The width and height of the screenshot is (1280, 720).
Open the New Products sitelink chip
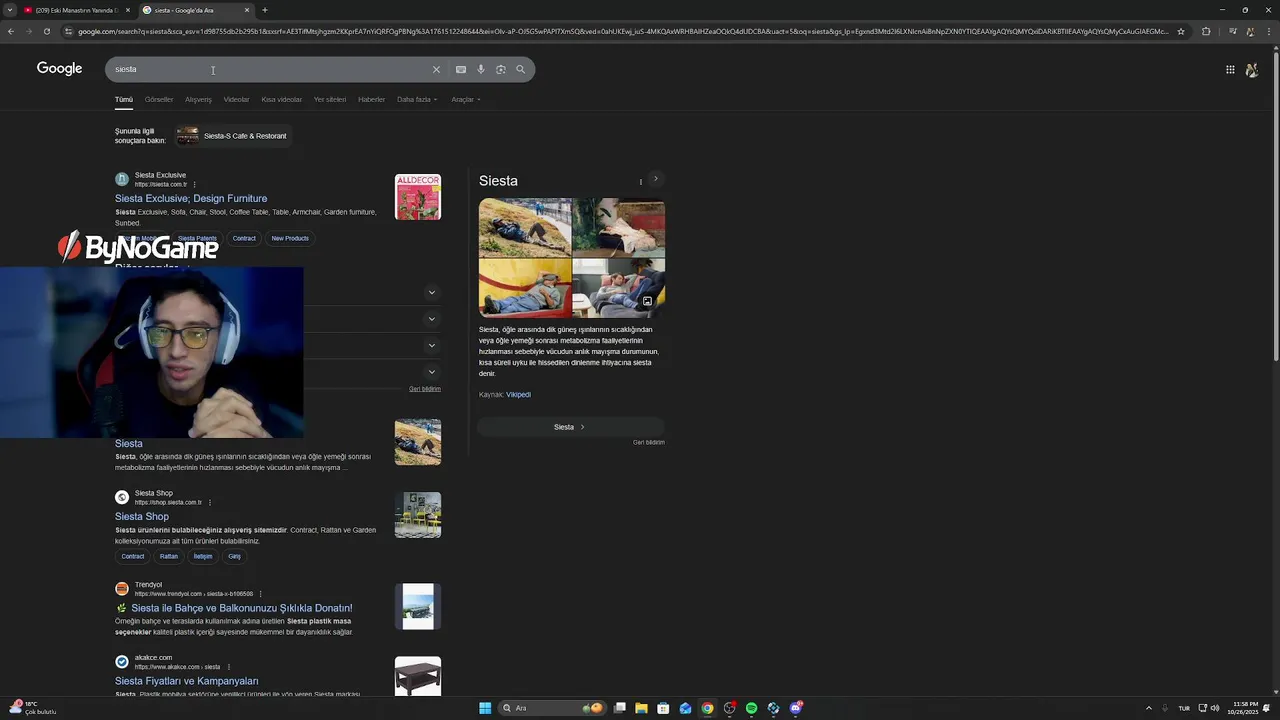[290, 238]
